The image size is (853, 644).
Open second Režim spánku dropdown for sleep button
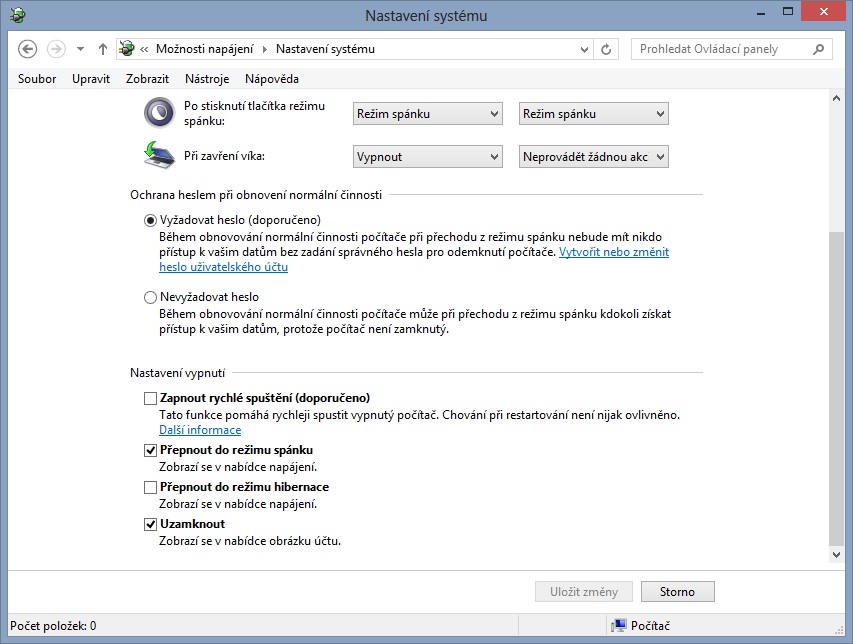click(594, 114)
